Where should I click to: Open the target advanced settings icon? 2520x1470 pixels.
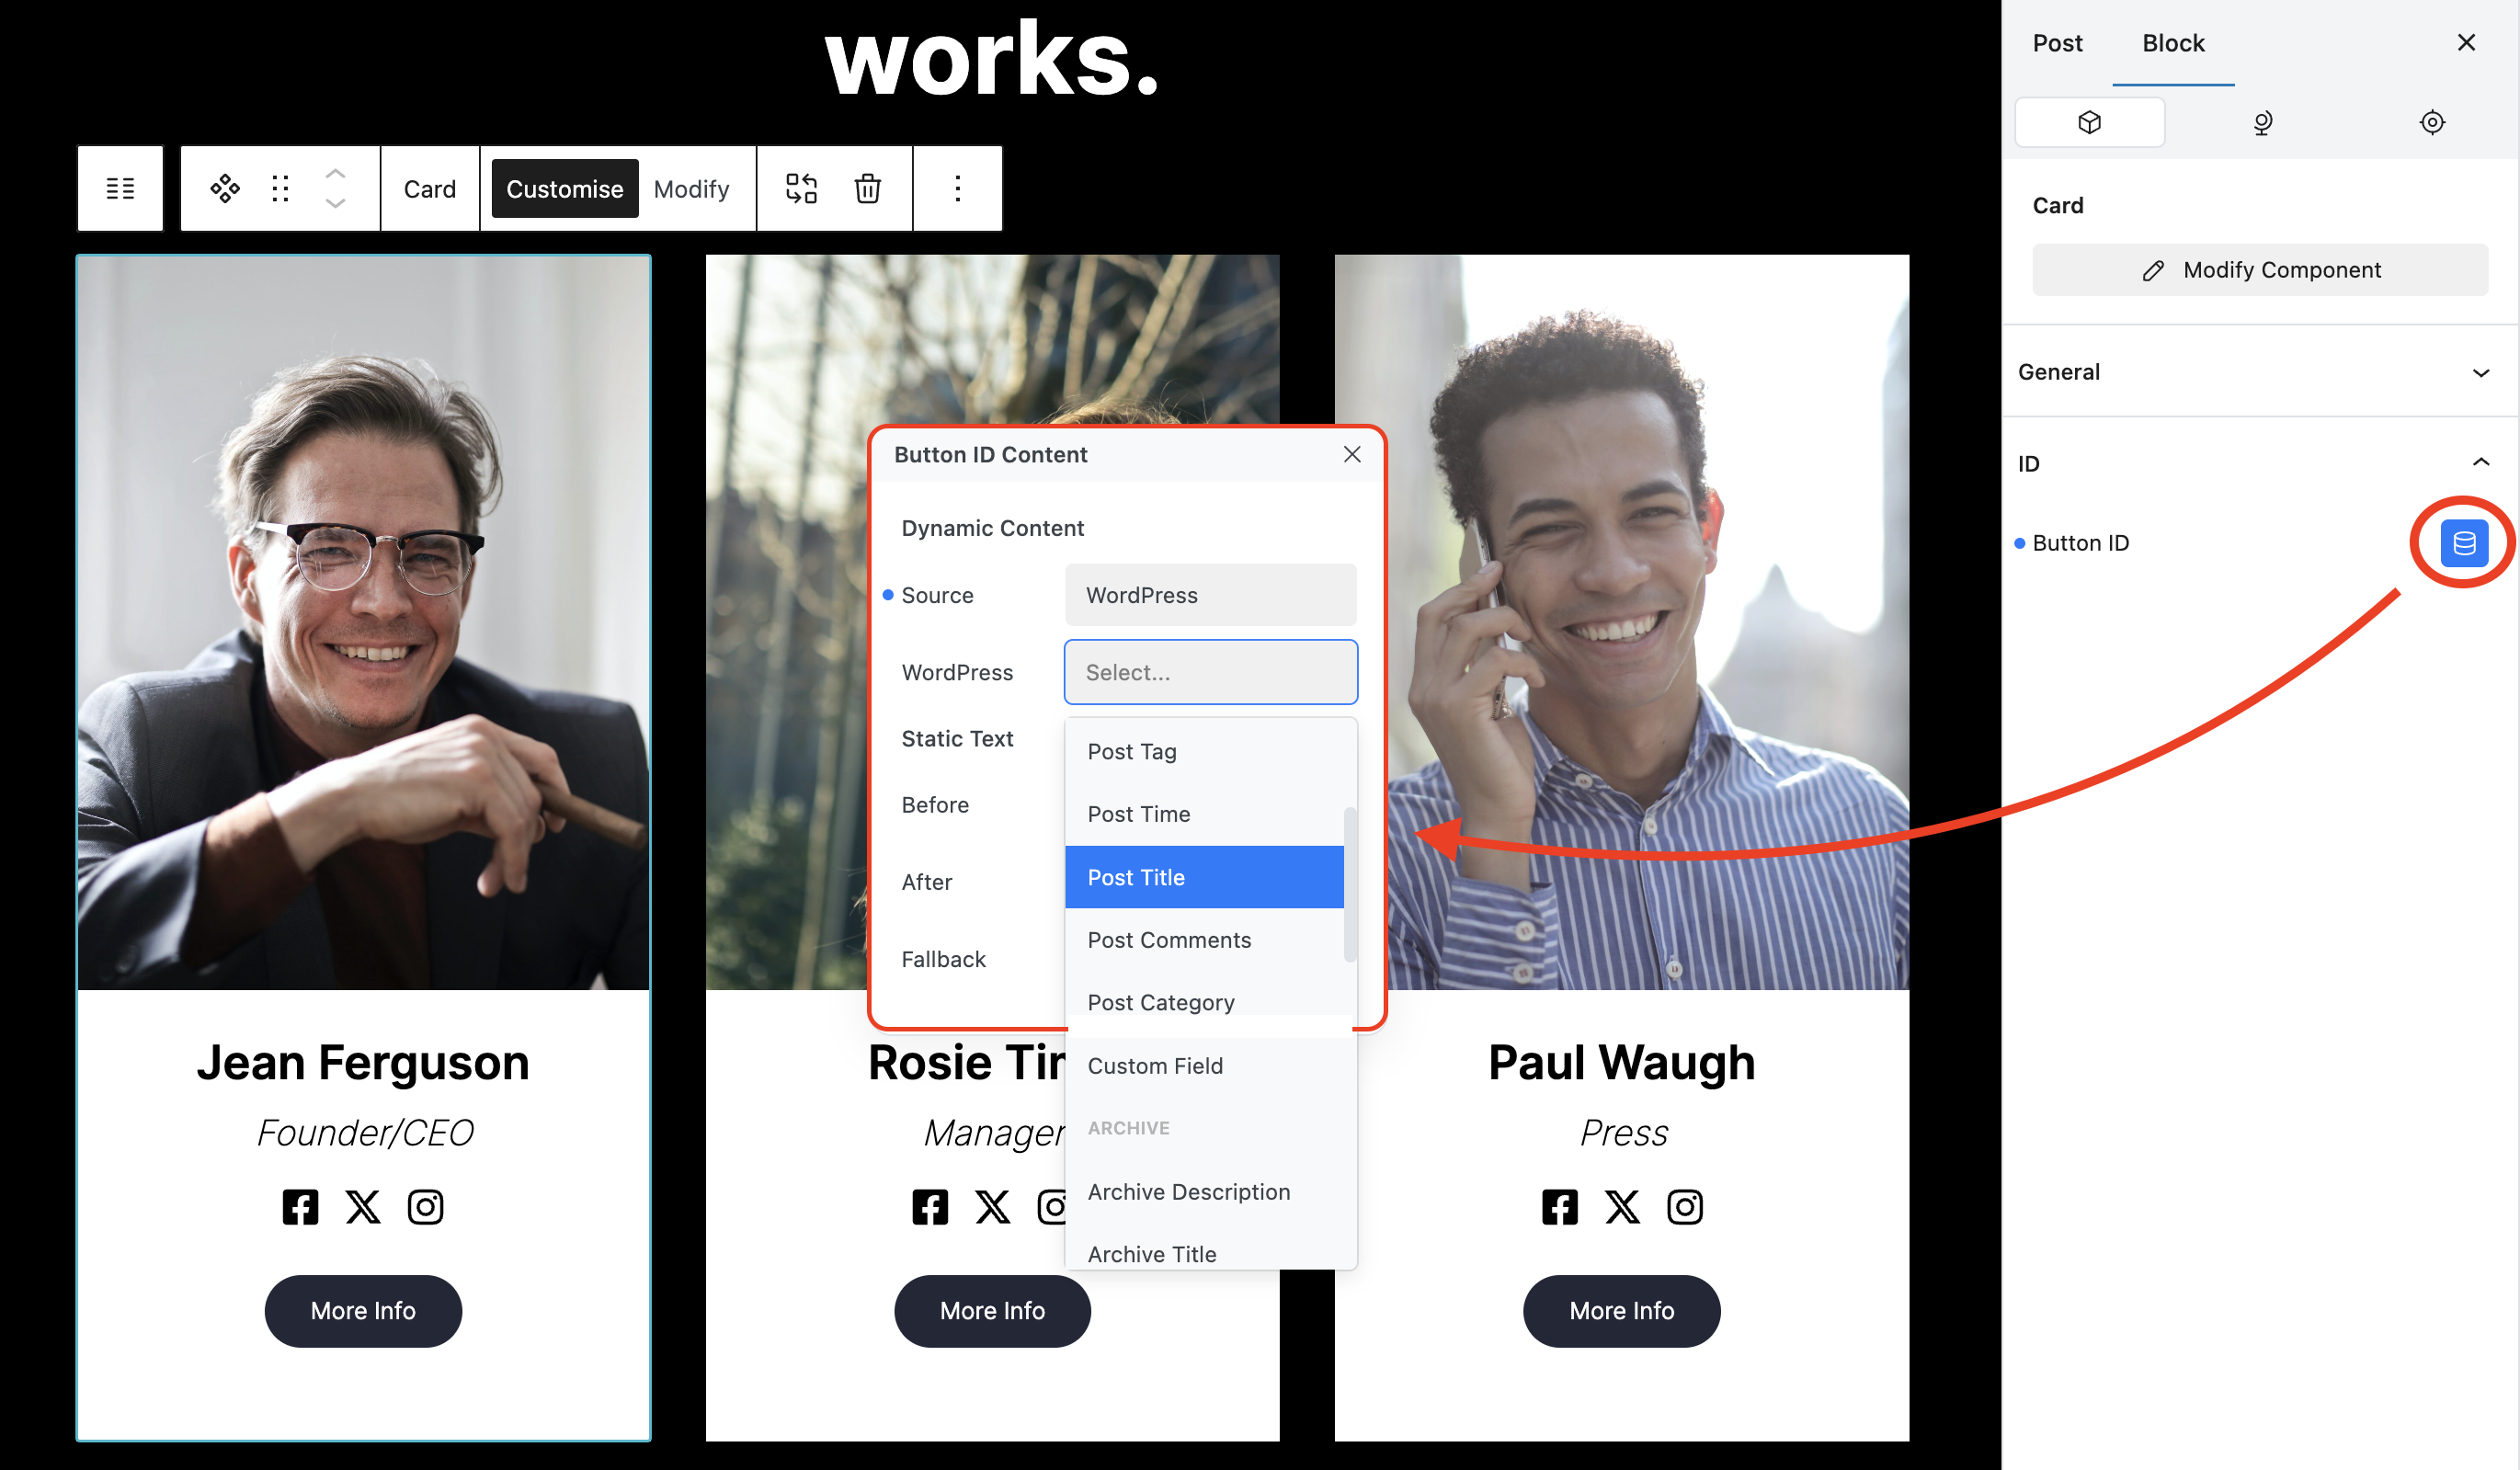pyautogui.click(x=2432, y=122)
